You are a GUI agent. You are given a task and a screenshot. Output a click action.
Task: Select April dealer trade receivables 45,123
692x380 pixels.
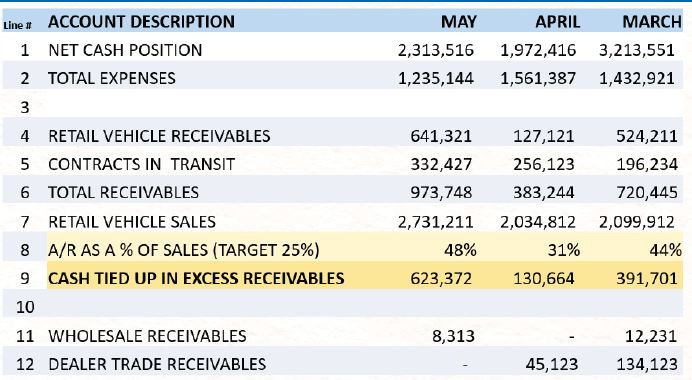pos(552,364)
